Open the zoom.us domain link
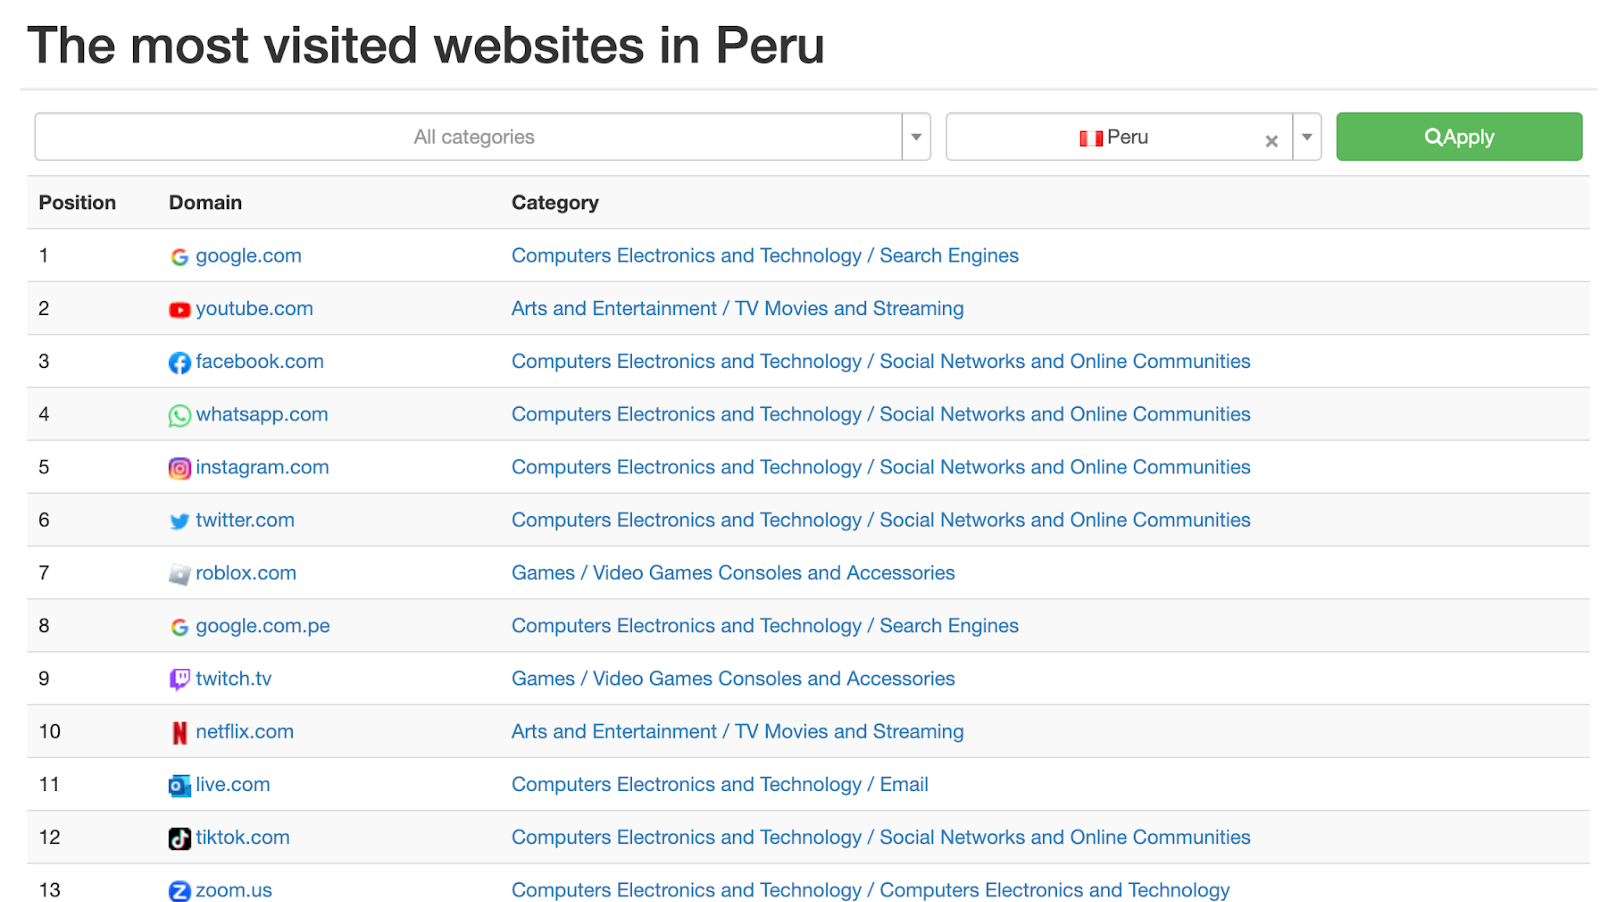Screen dimensions: 1600x902 (x=234, y=891)
